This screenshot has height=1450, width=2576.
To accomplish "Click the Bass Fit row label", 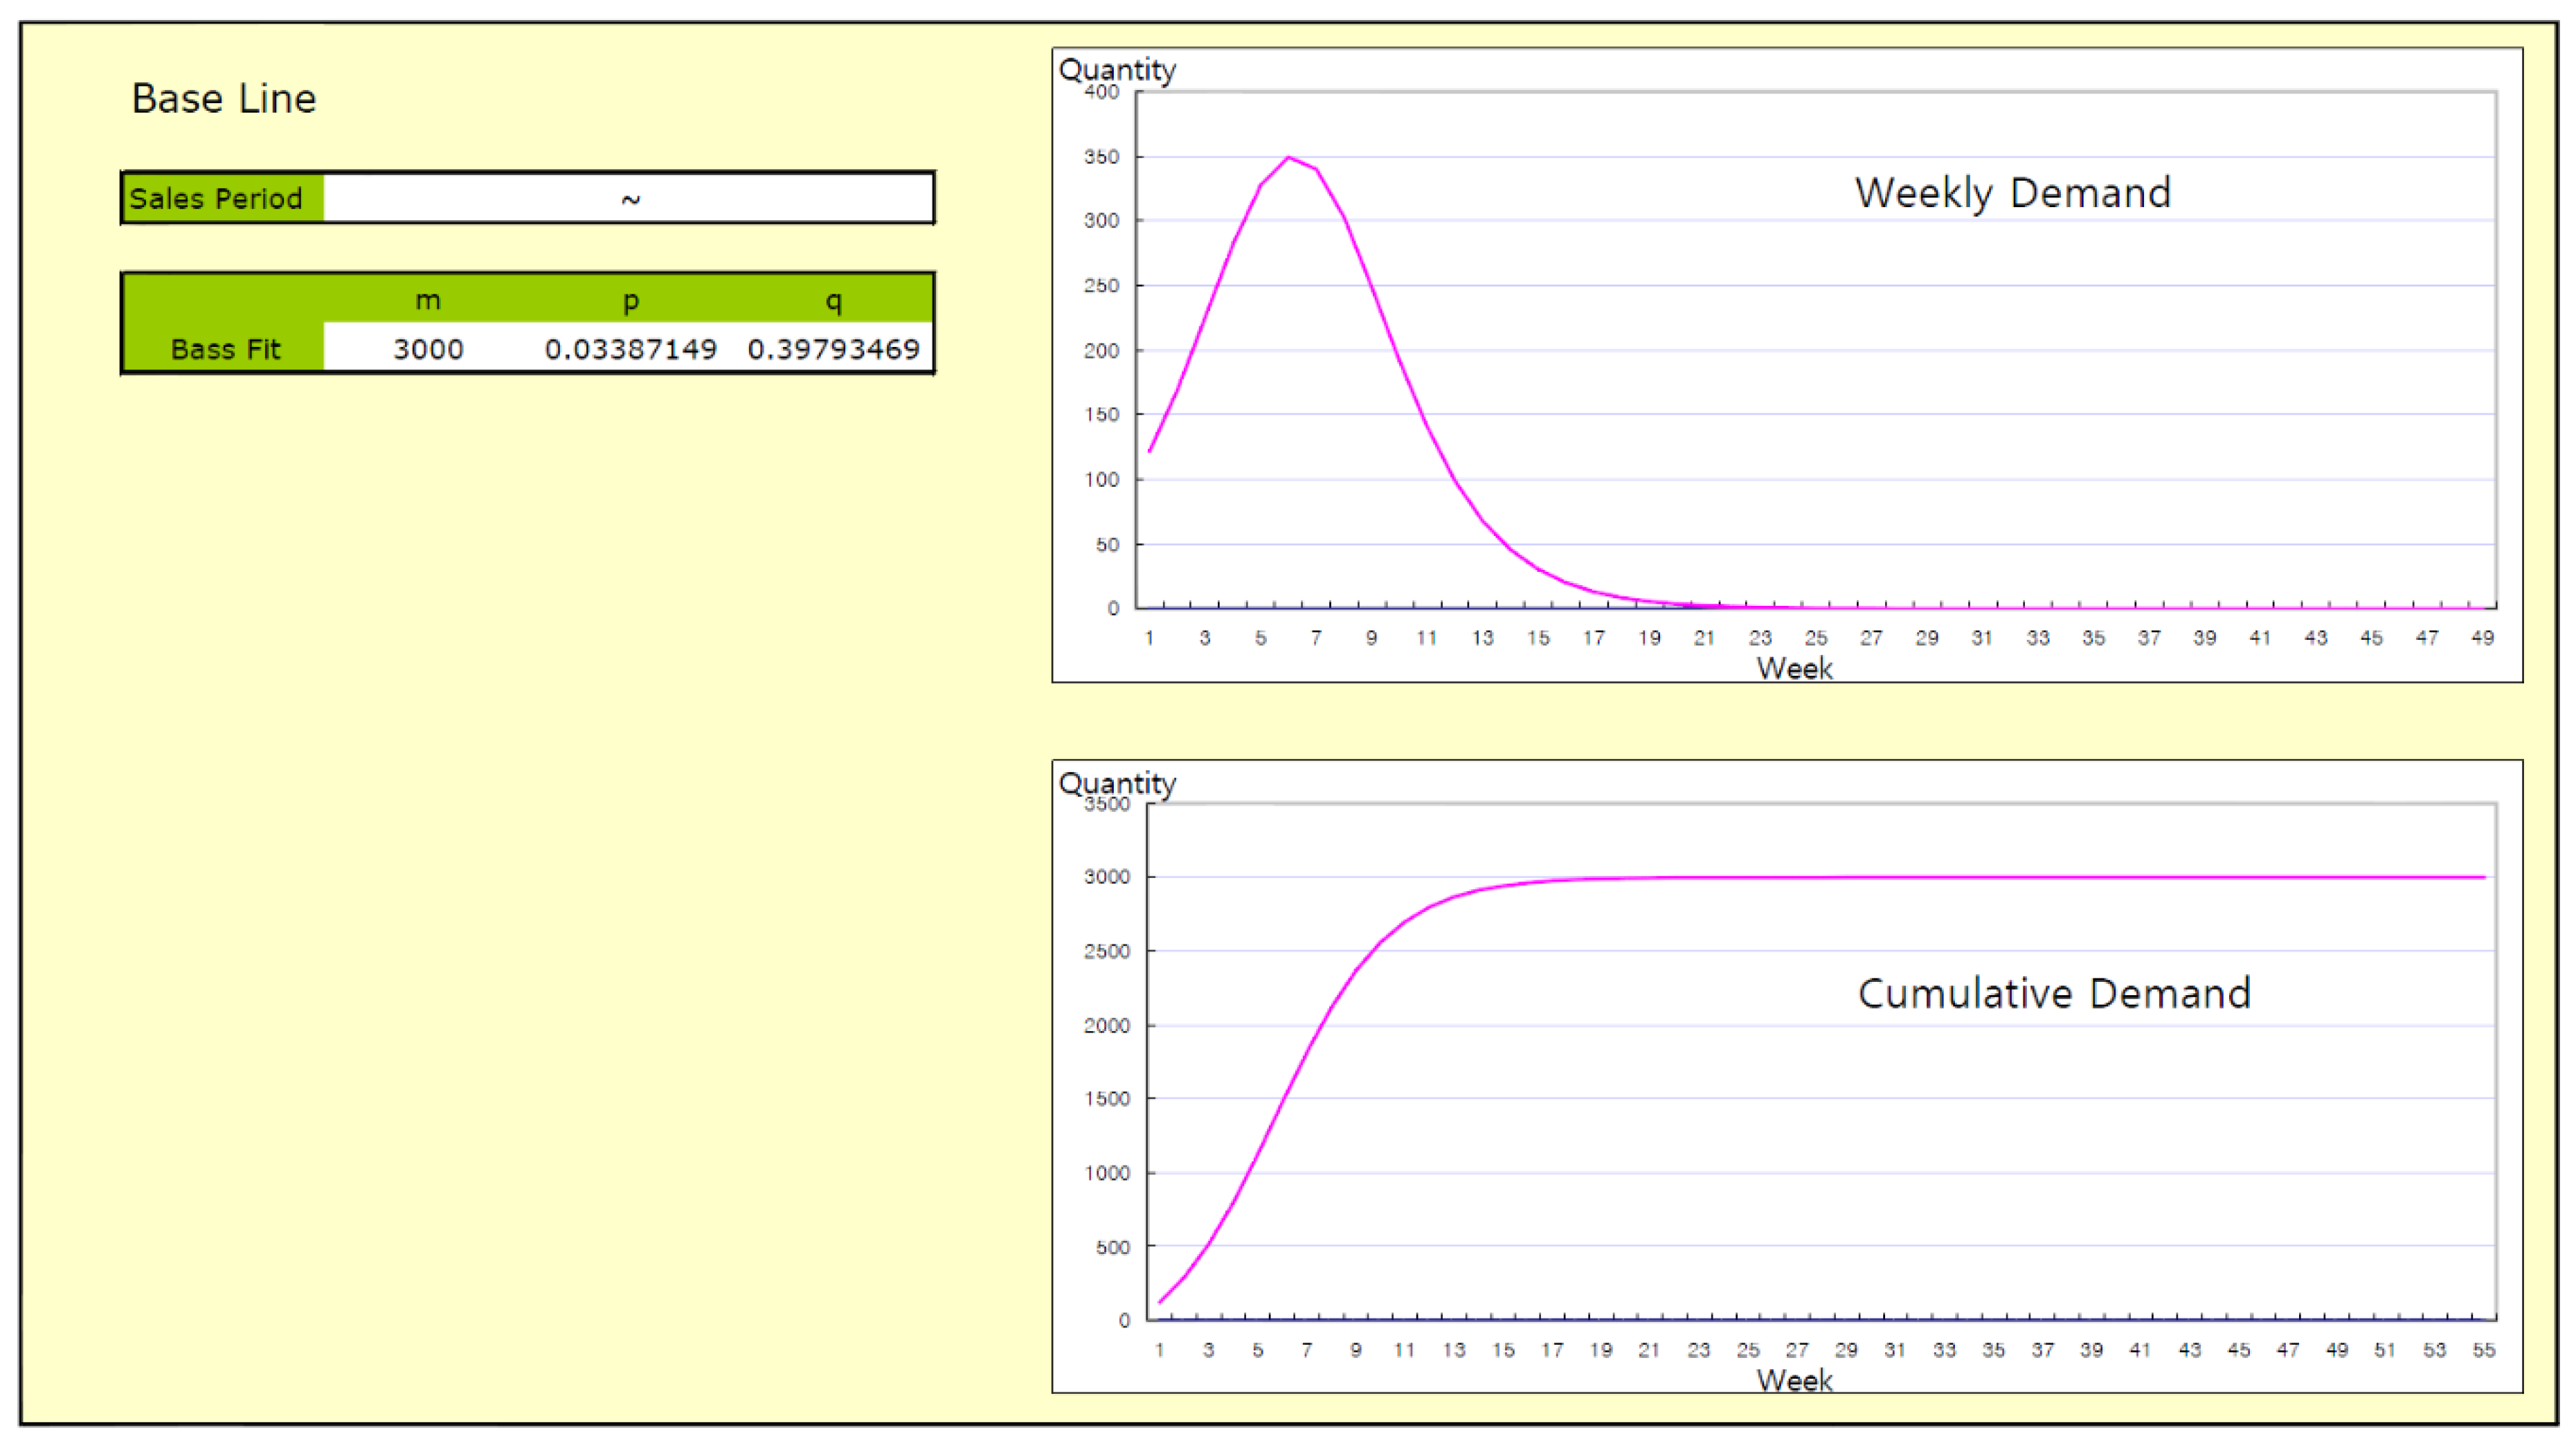I will click(225, 349).
